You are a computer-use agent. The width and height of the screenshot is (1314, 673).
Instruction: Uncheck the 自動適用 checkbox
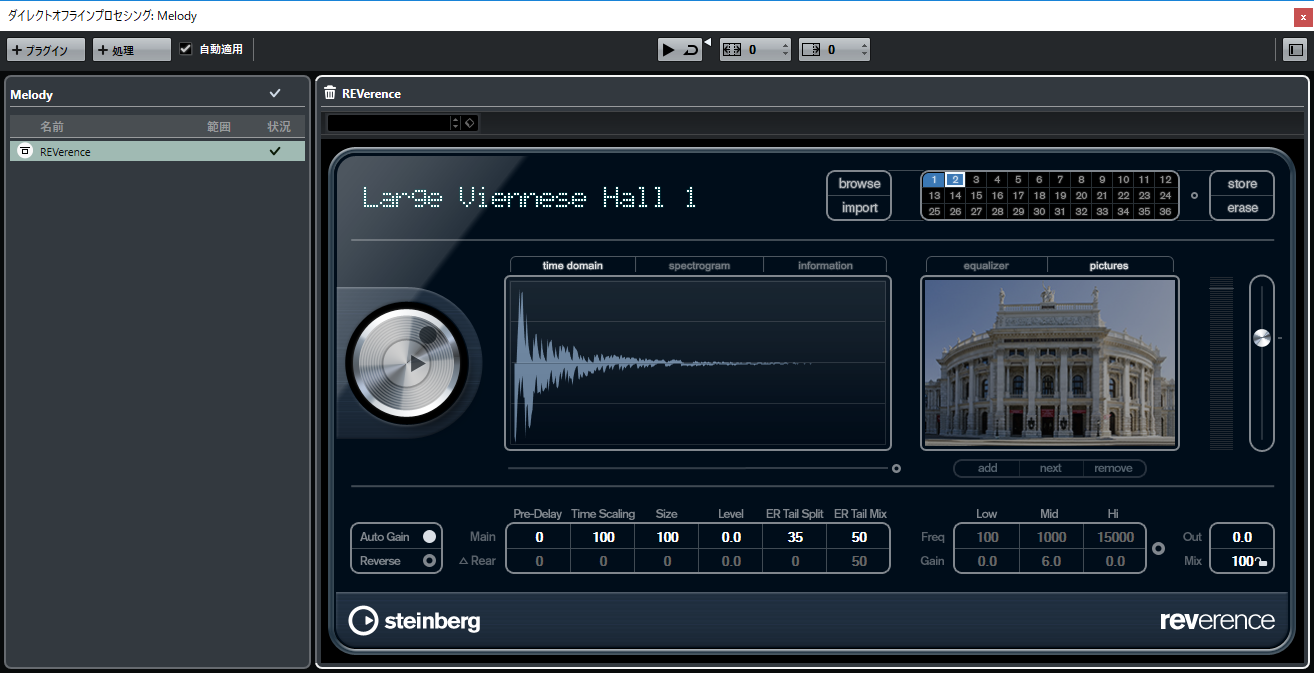pos(185,49)
